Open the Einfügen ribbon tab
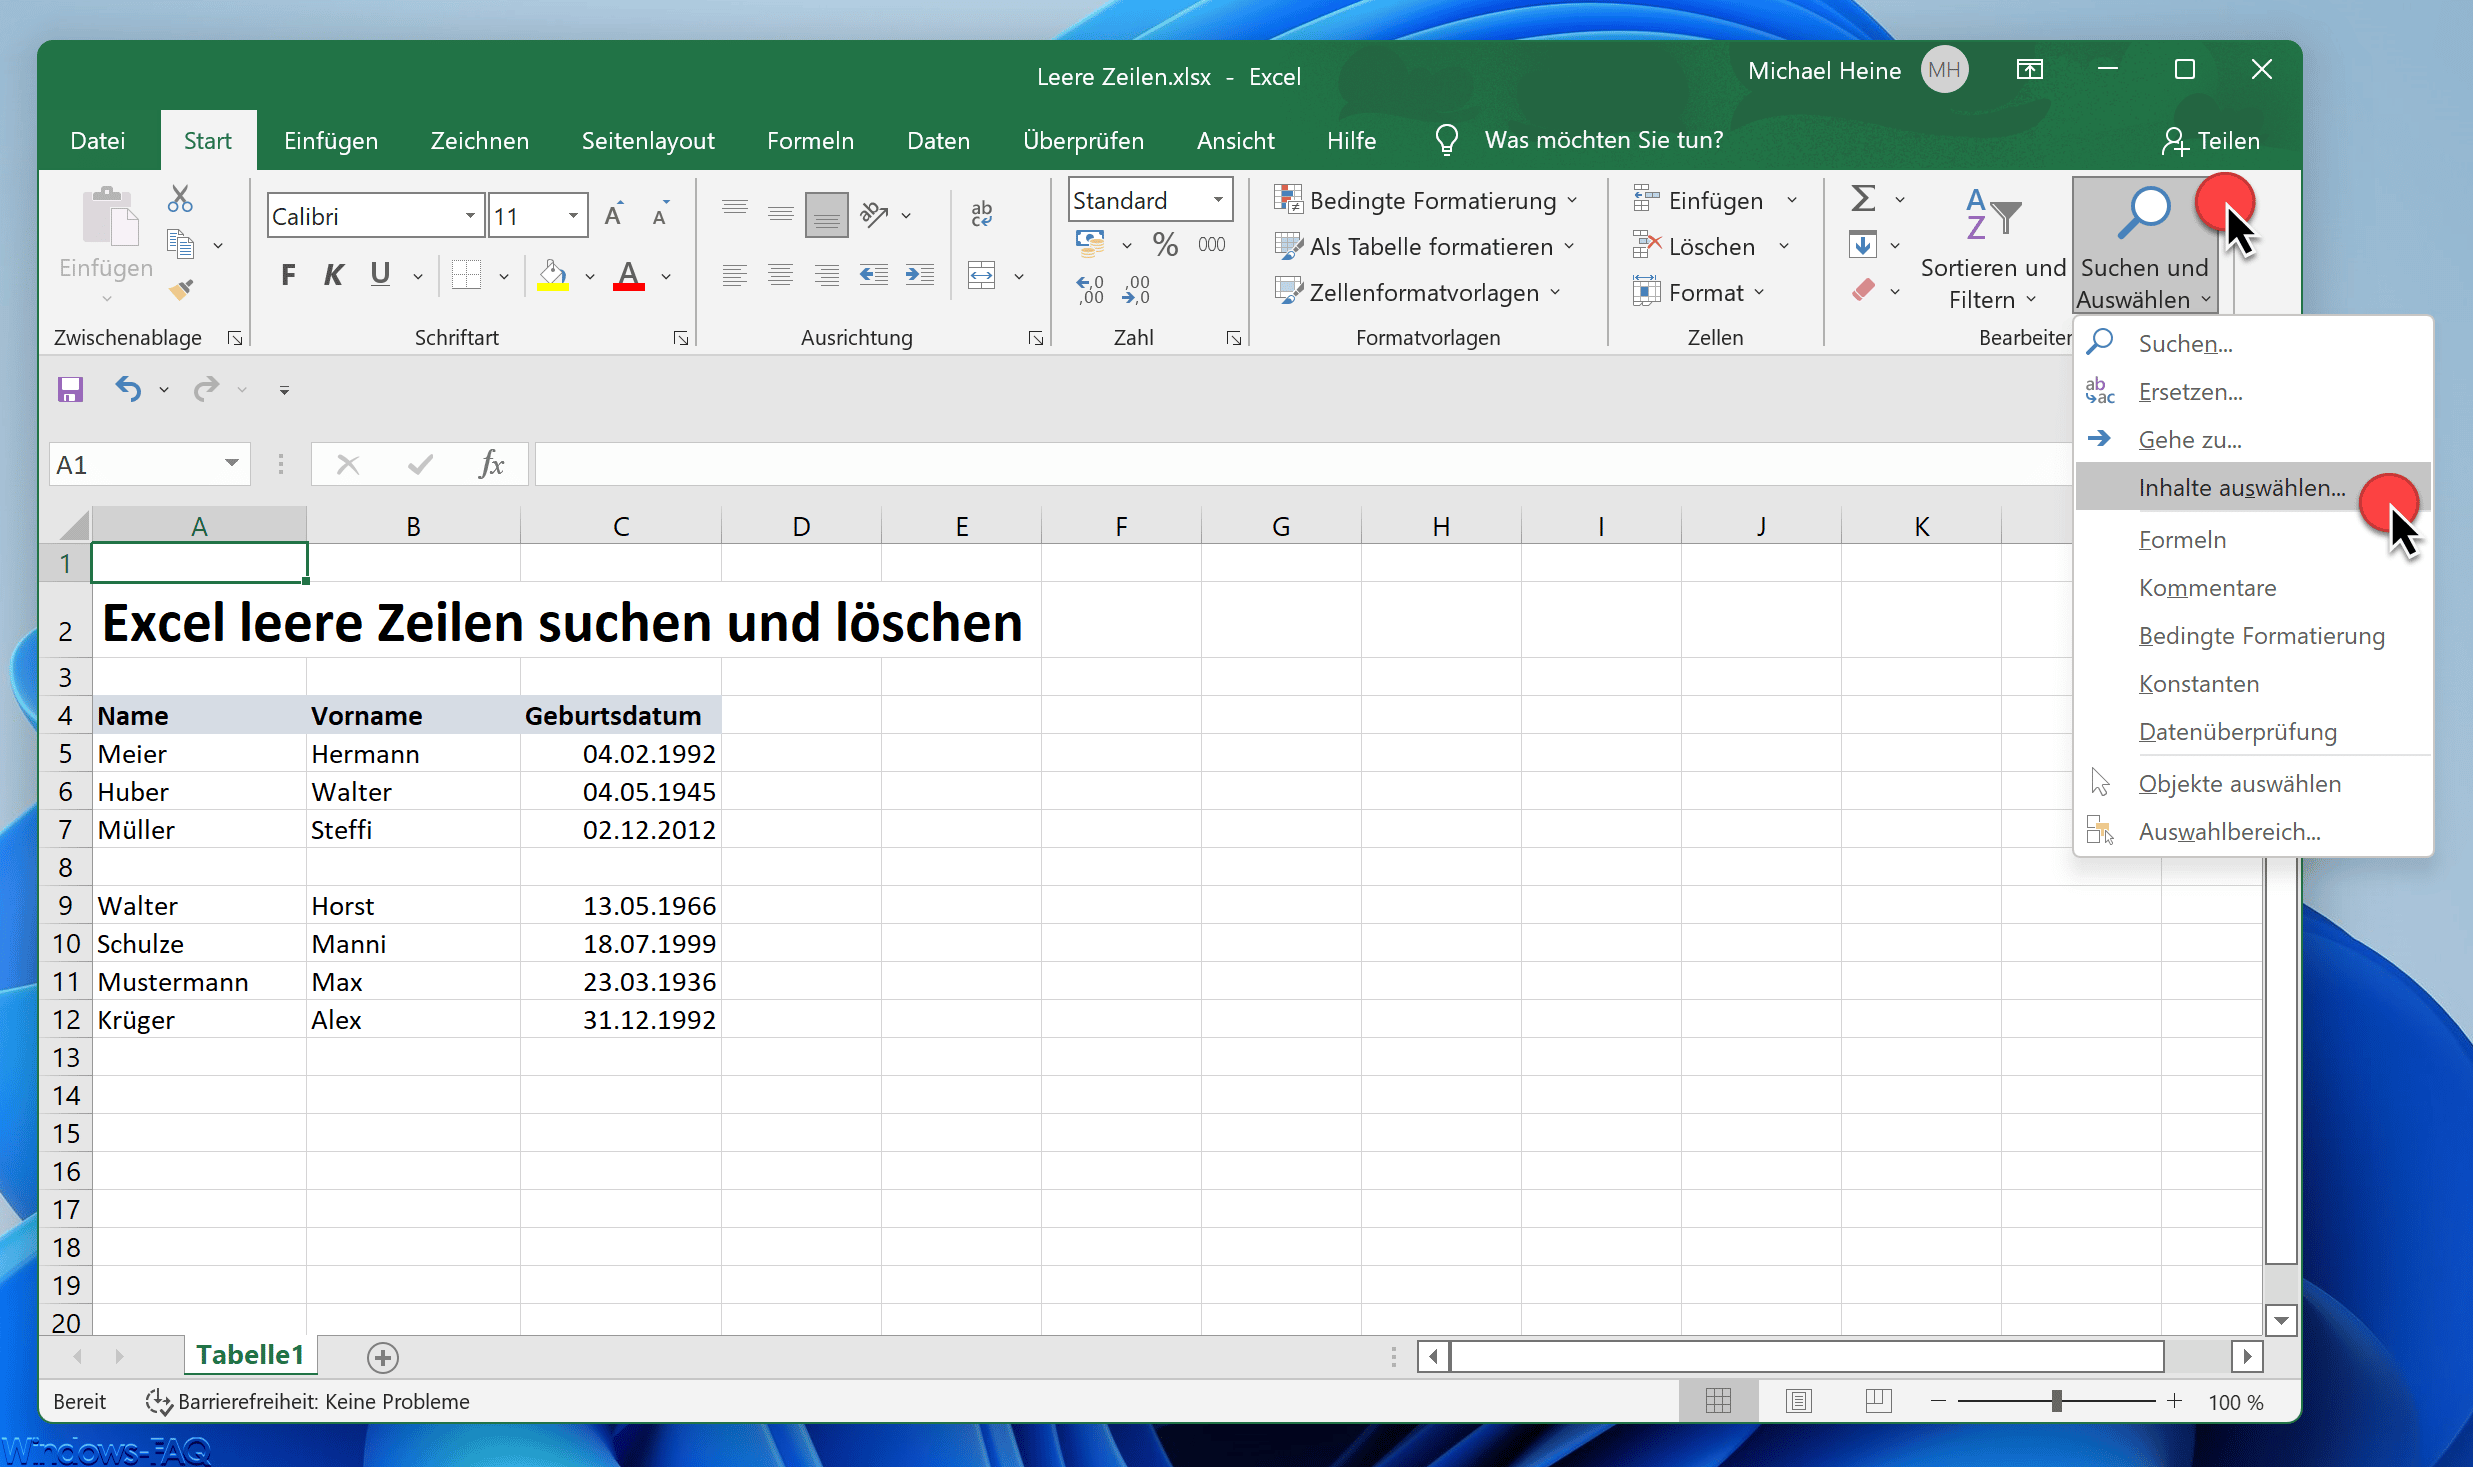Screen dimensions: 2473x1467 pos(330,141)
